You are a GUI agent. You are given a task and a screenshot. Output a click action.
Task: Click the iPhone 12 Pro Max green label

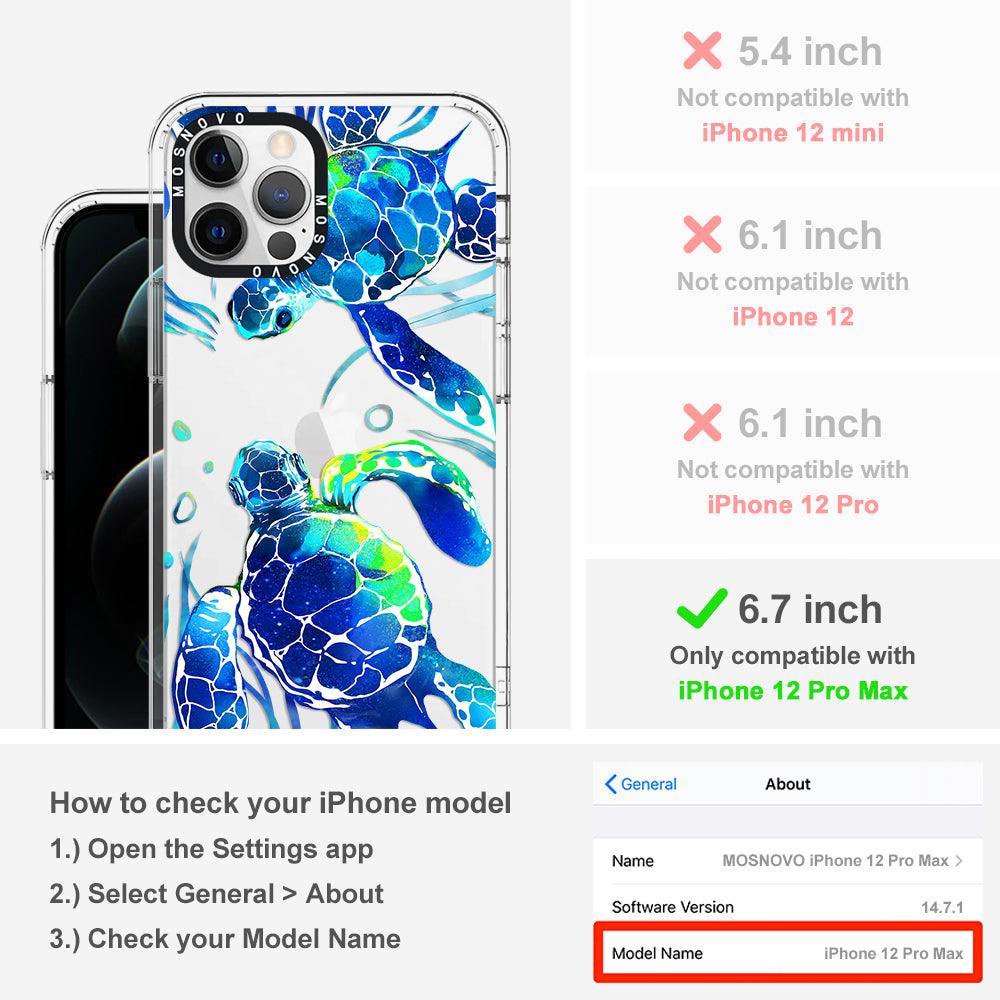point(793,691)
